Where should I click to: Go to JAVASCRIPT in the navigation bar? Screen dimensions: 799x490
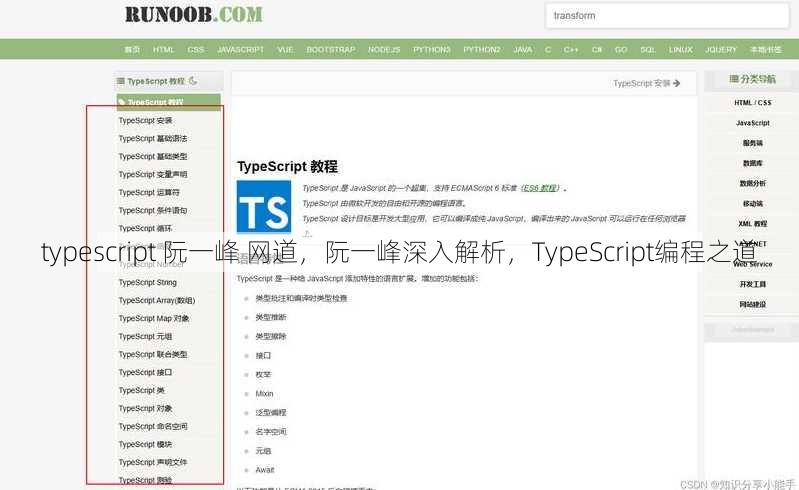tap(241, 49)
